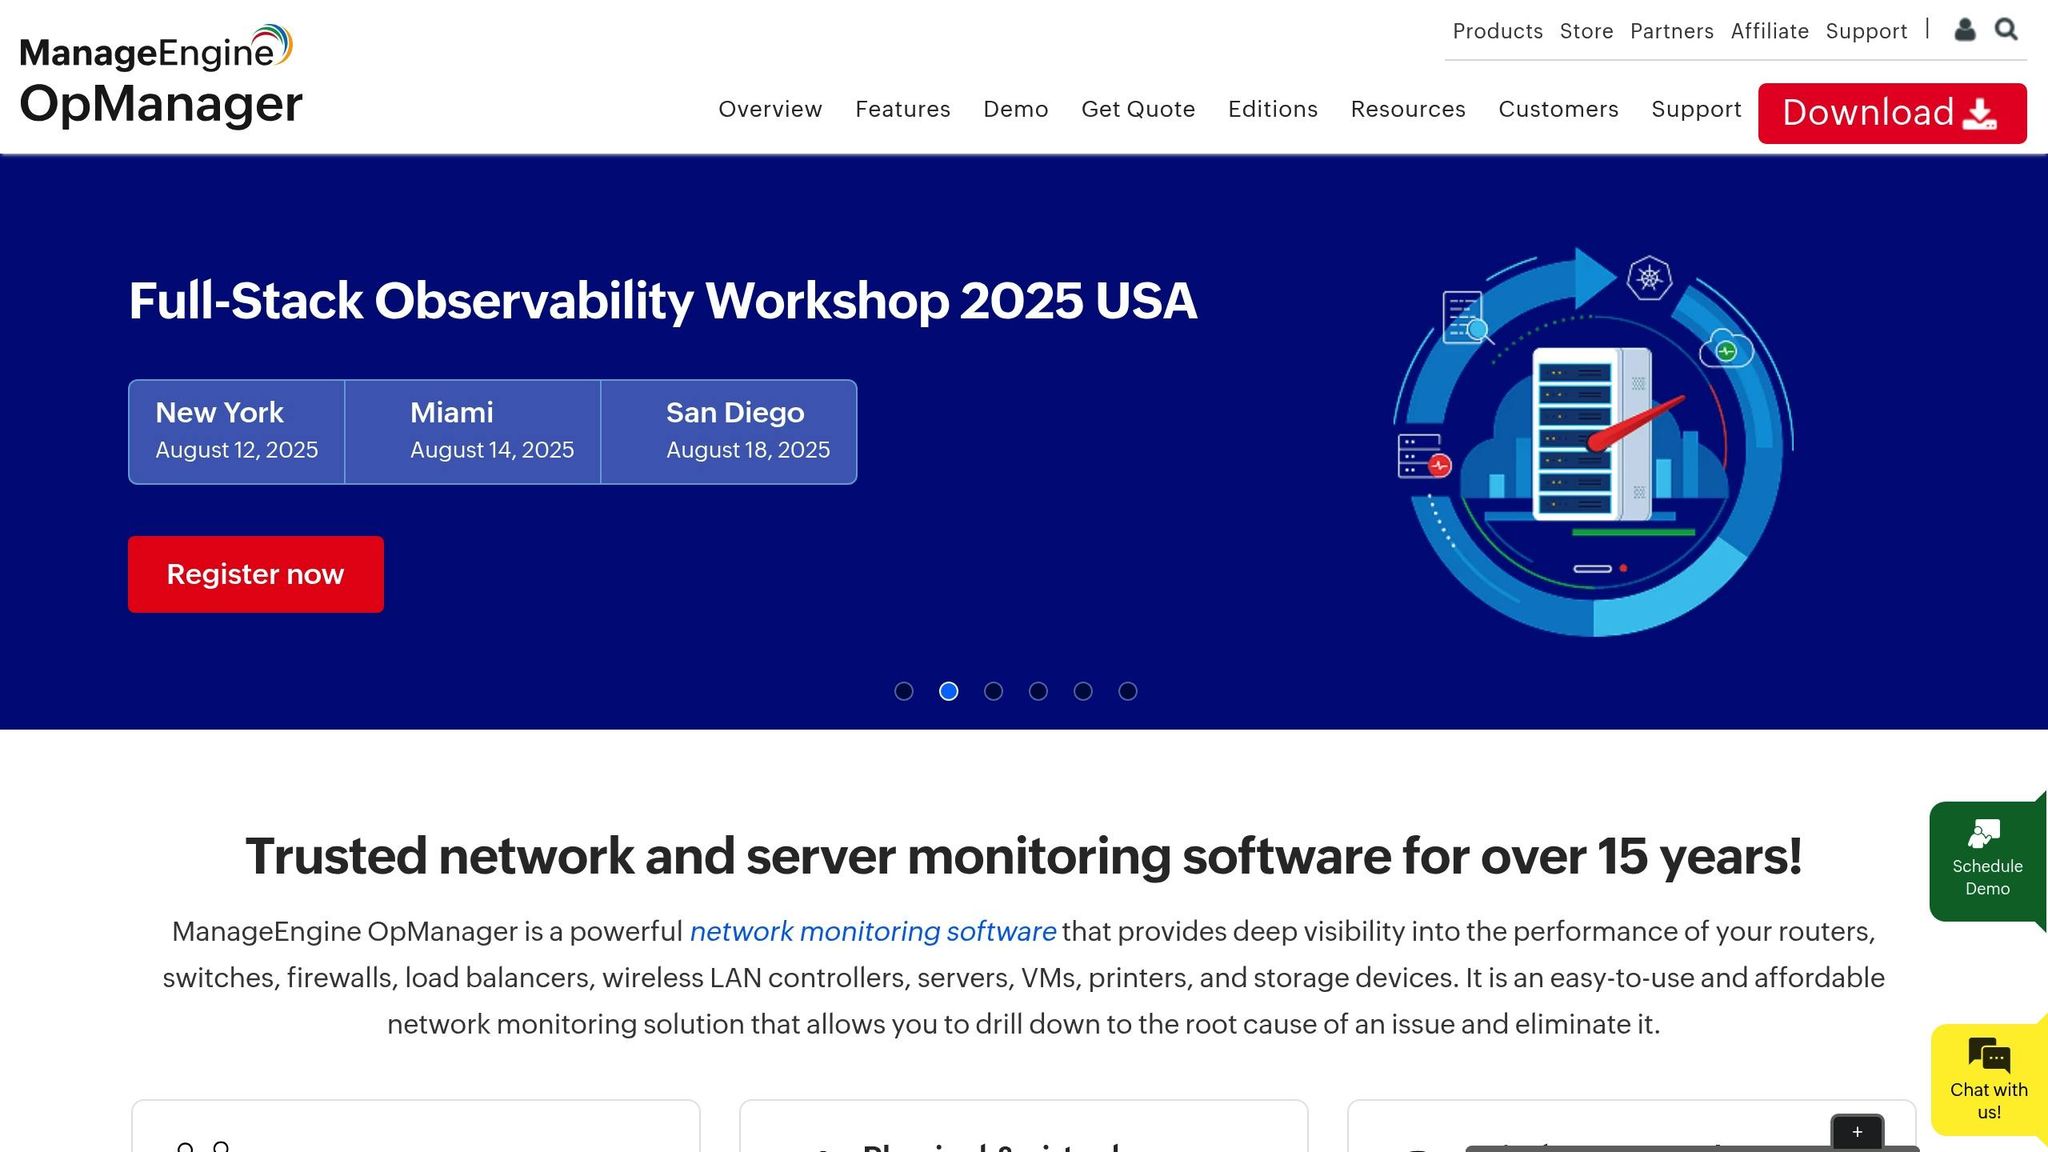This screenshot has width=2048, height=1152.
Task: Select the San Diego August 18 workshop
Action: coord(729,432)
